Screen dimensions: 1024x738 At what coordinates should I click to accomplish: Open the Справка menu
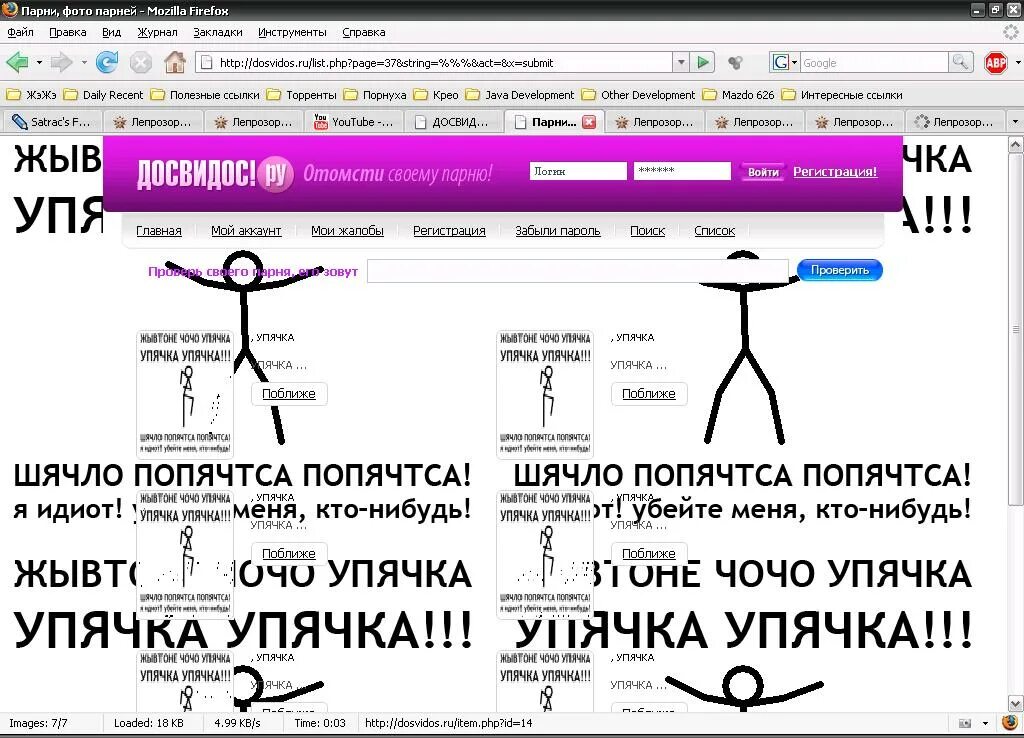[x=364, y=32]
